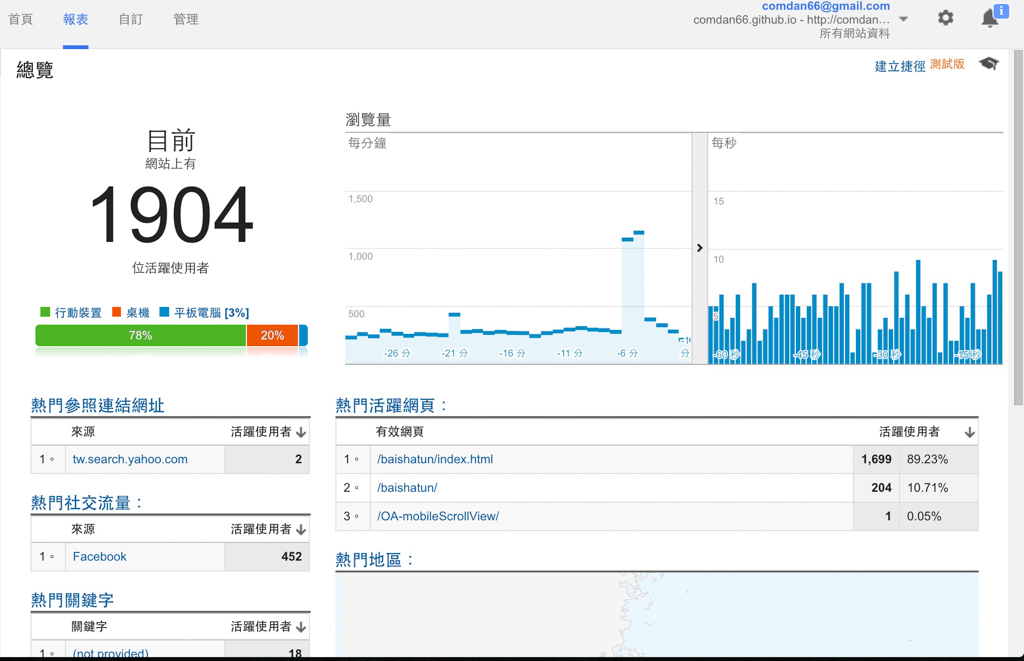Open the 管理 tab
Image resolution: width=1024 pixels, height=661 pixels.
tap(186, 20)
